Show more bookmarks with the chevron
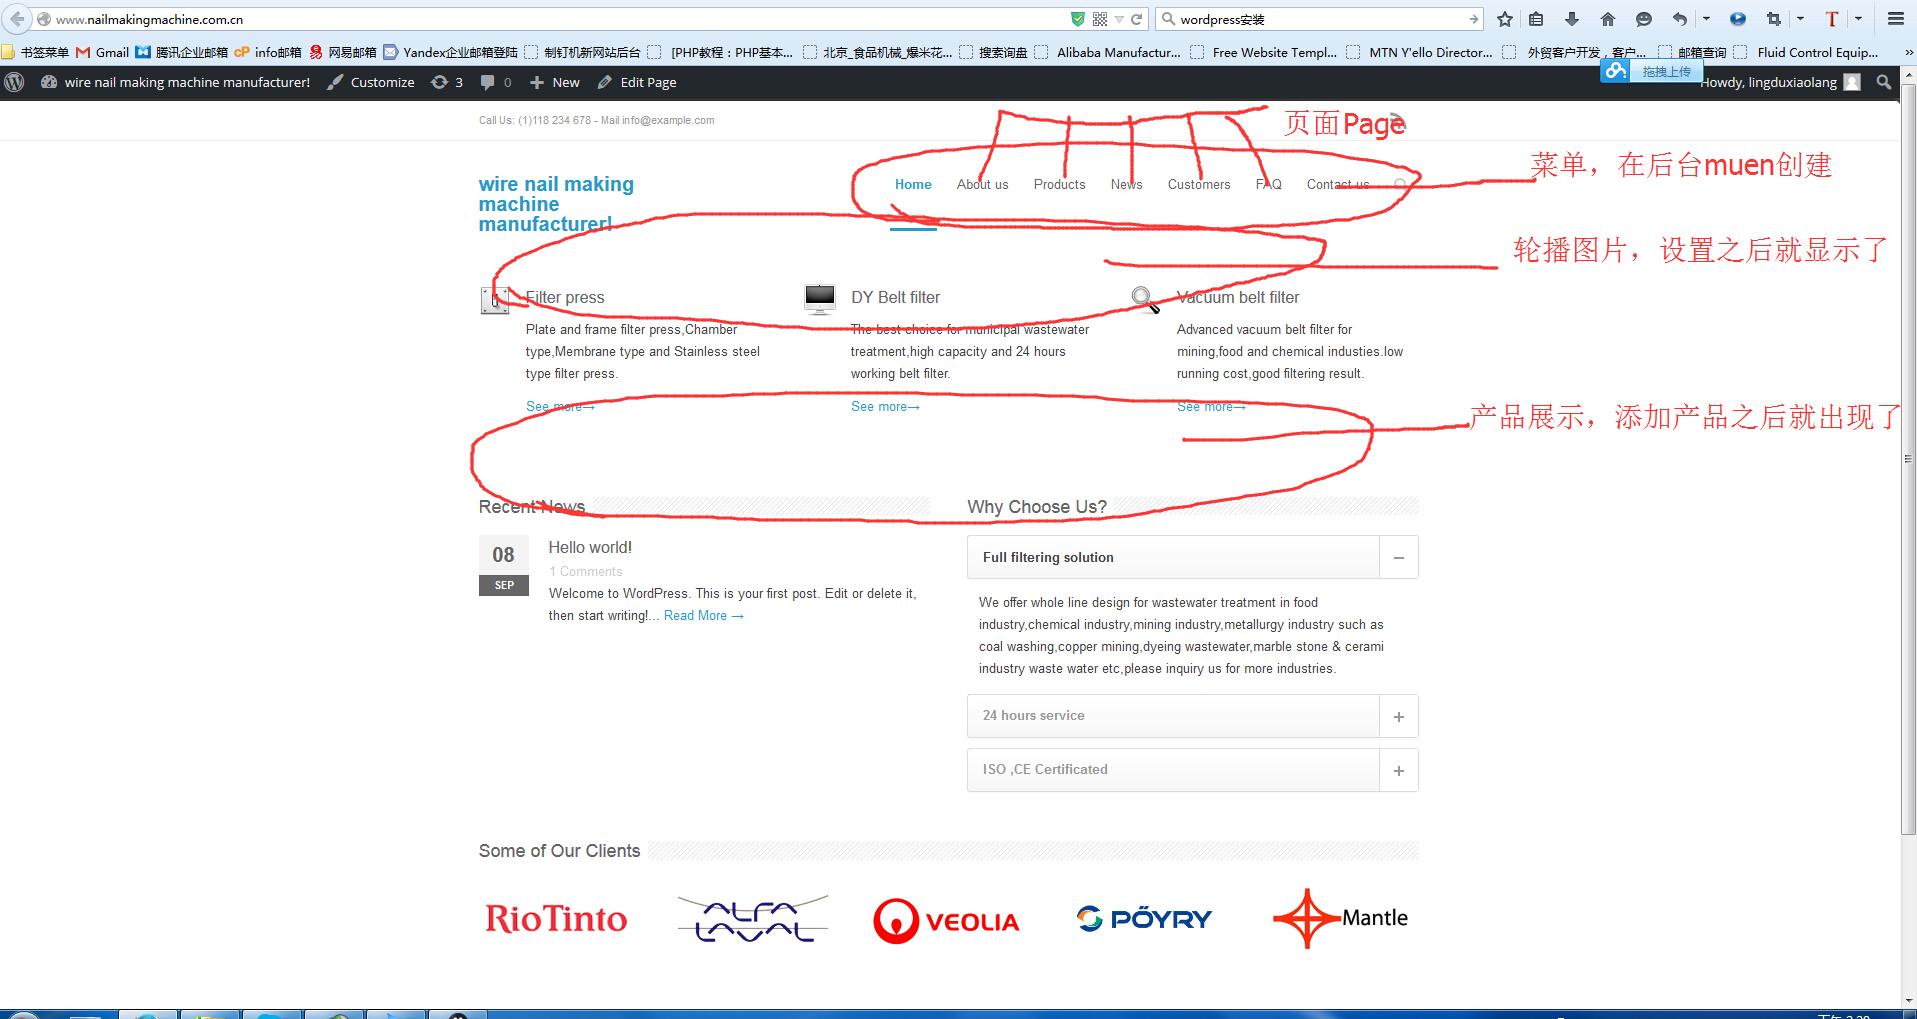Viewport: 1917px width, 1019px height. pyautogui.click(x=1909, y=52)
